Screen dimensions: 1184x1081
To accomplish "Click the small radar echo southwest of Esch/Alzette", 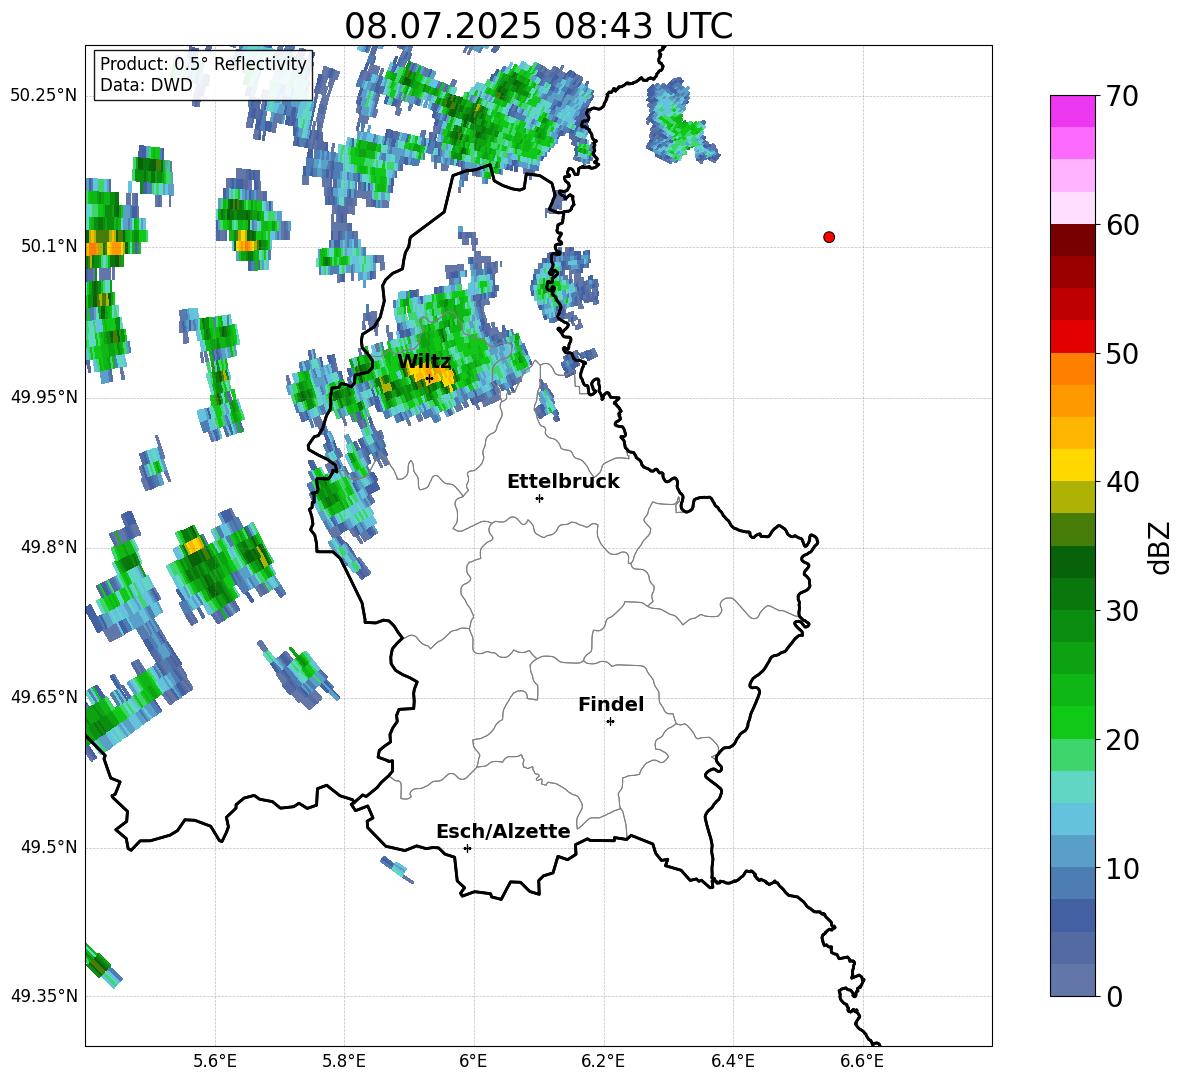I will (397, 870).
